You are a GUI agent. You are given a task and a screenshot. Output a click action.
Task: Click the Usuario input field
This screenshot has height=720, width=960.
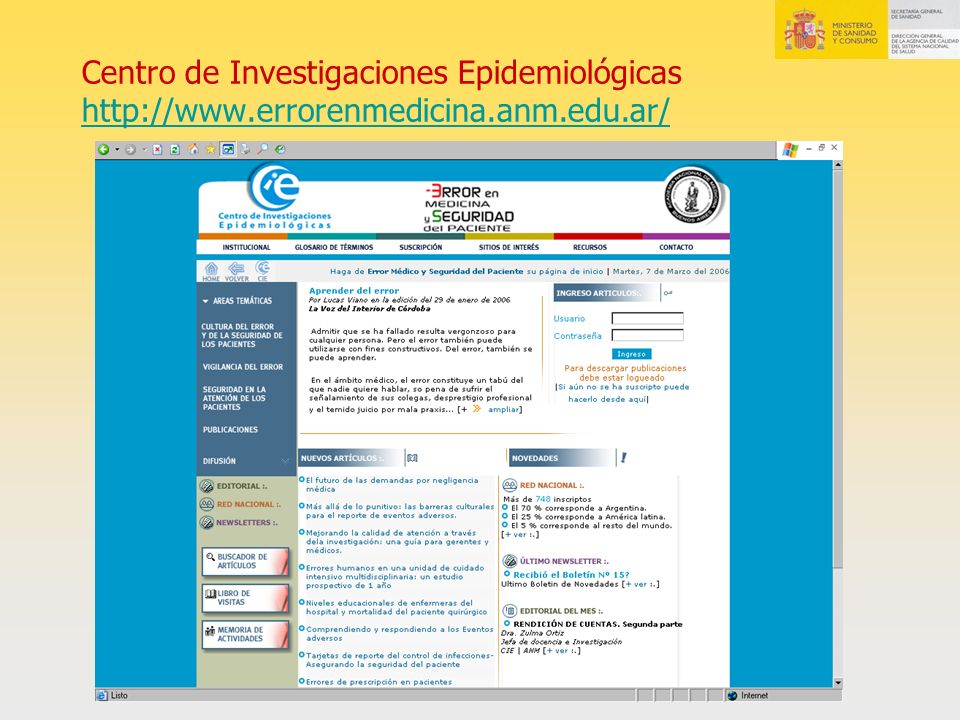[x=648, y=318]
